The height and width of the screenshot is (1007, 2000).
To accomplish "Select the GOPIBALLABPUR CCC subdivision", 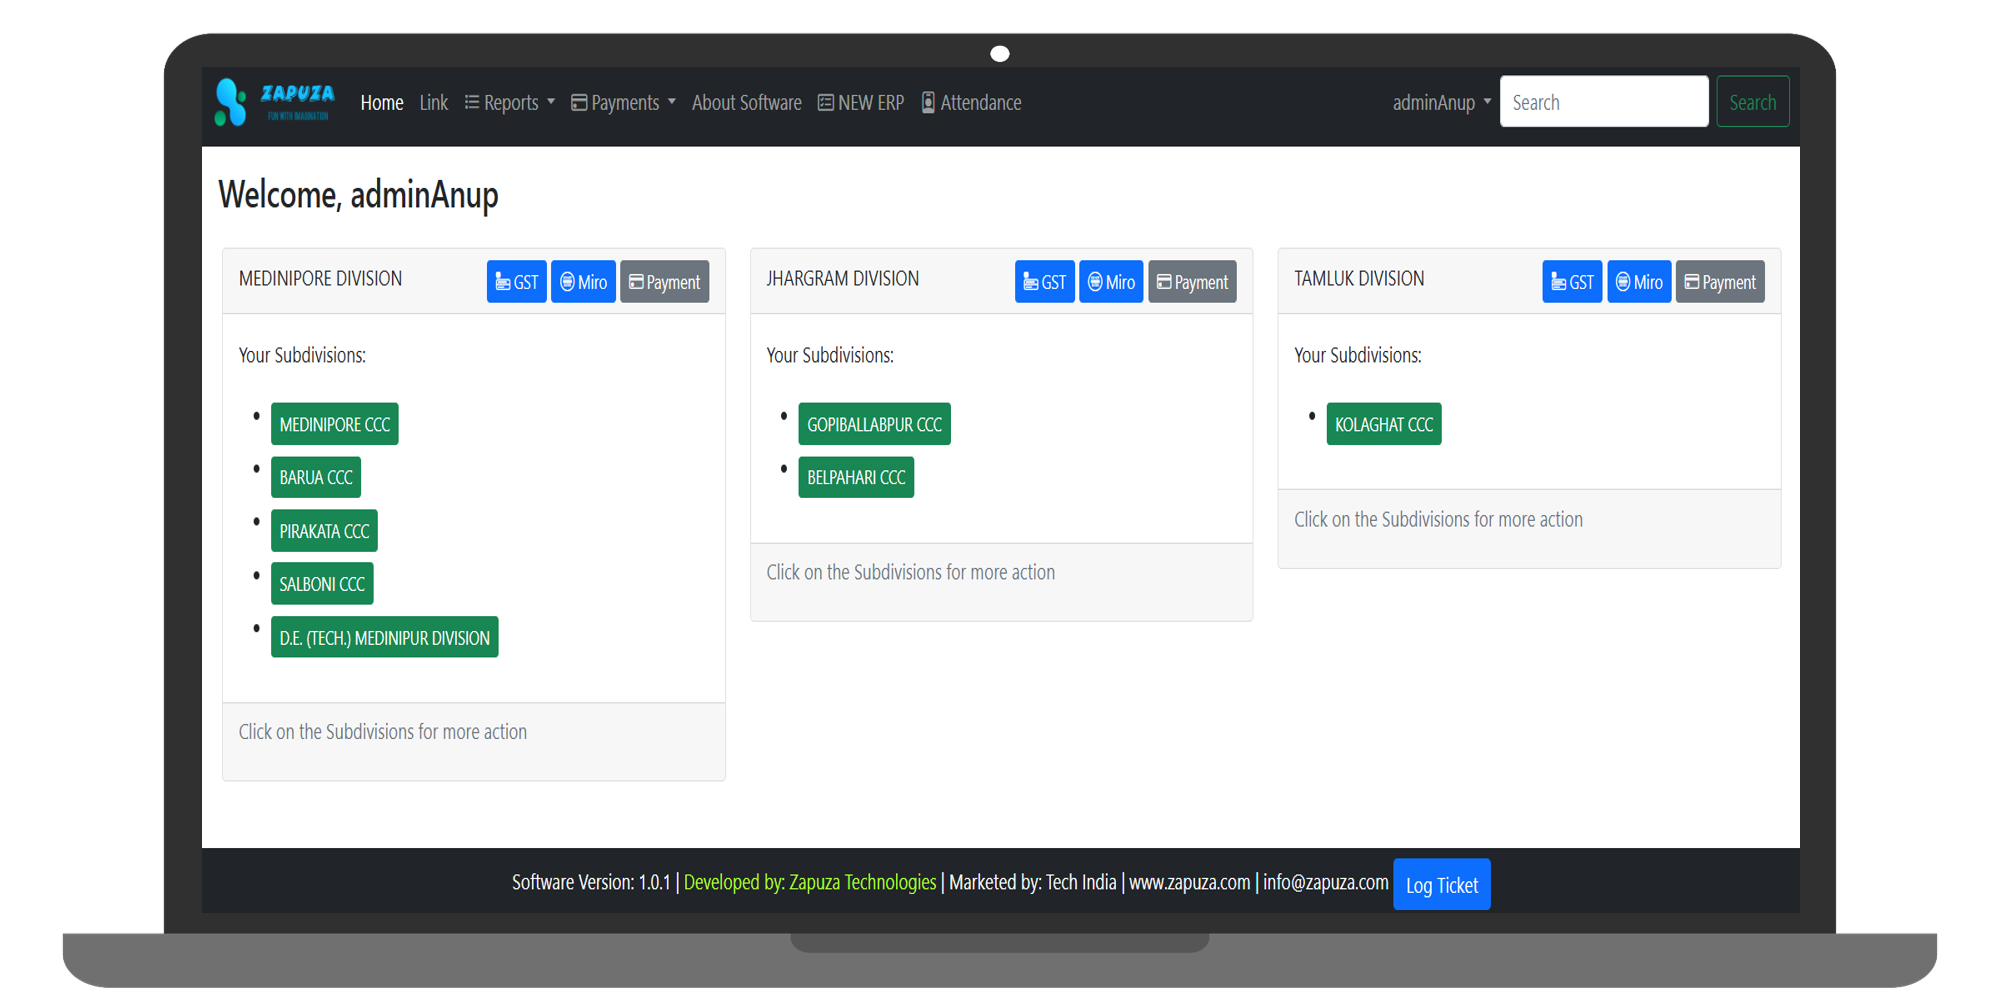I will pyautogui.click(x=875, y=424).
